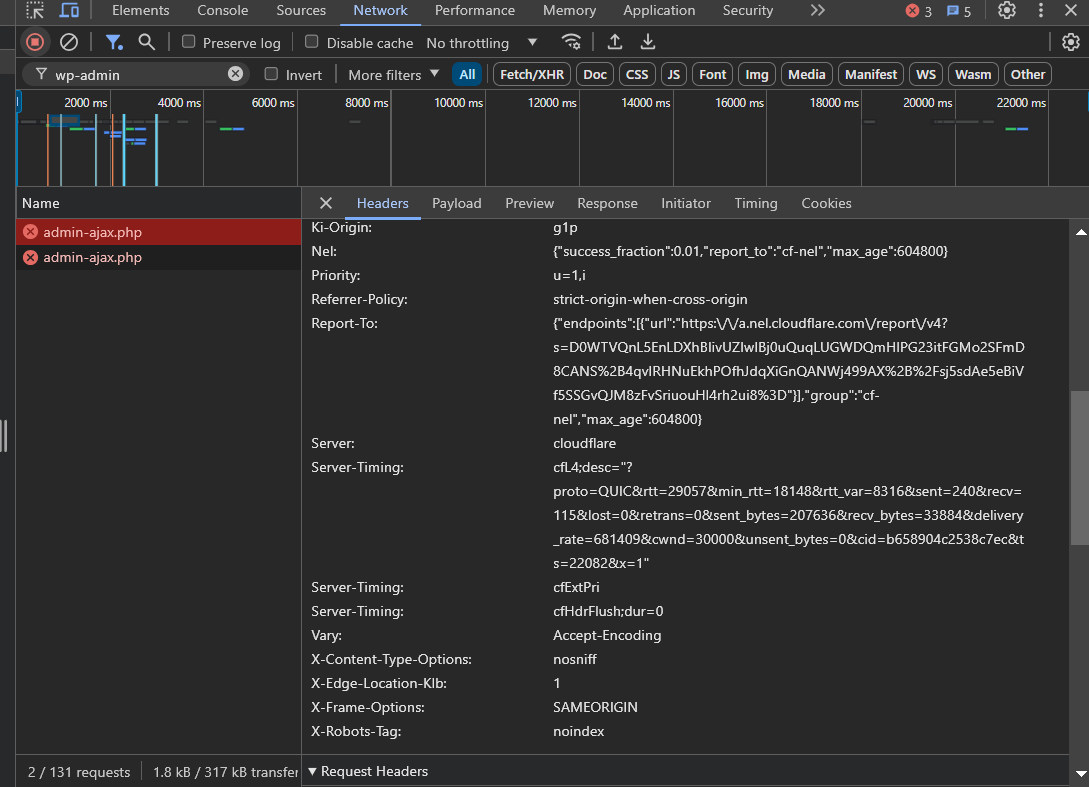Screen dimensions: 1089x787
Task: Click the wp-admin filter text field
Action: (135, 74)
